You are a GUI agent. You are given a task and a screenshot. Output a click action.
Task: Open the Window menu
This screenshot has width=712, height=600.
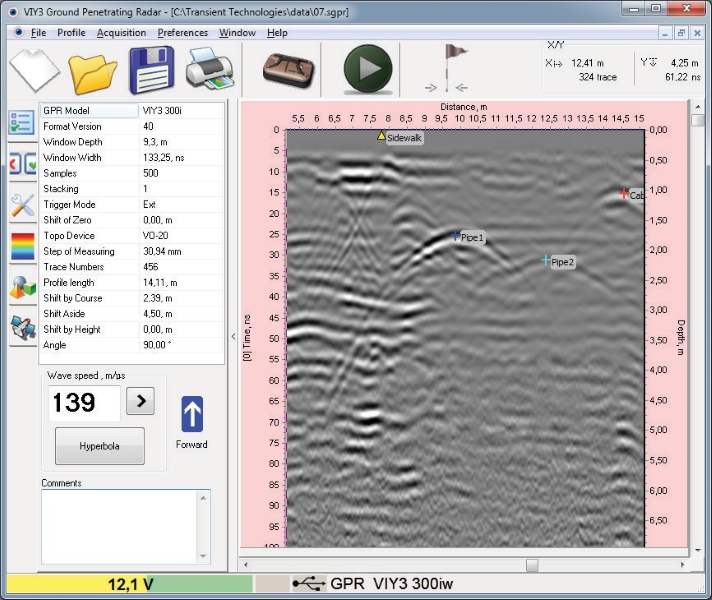click(237, 33)
